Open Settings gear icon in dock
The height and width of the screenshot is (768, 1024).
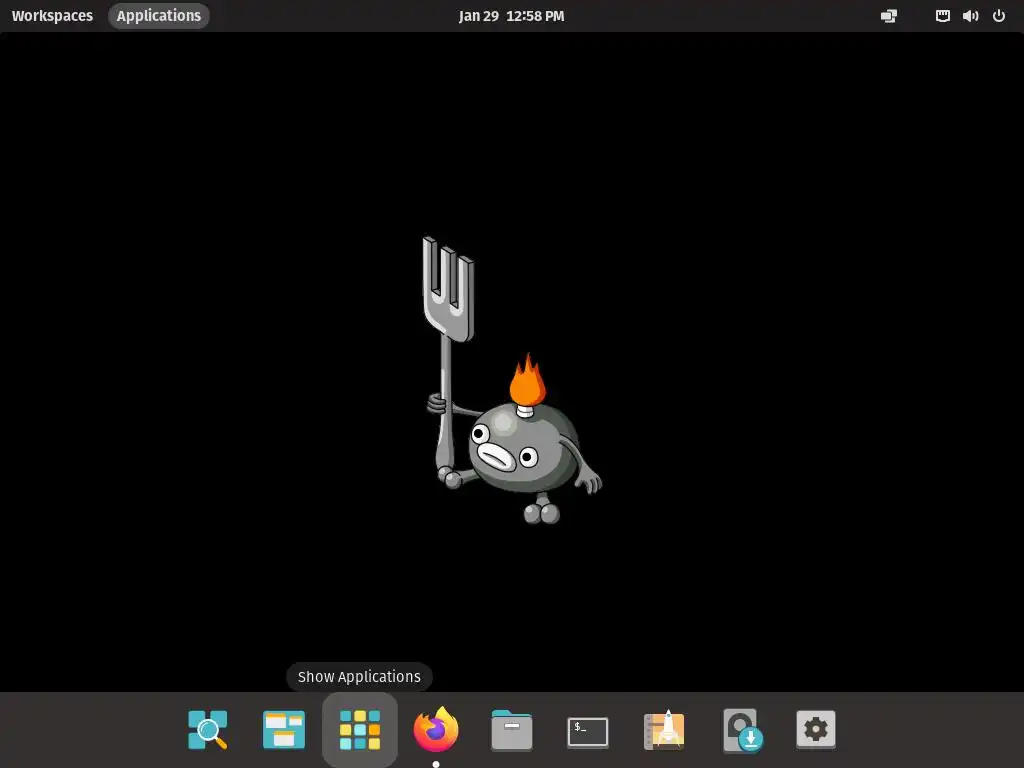tap(816, 729)
